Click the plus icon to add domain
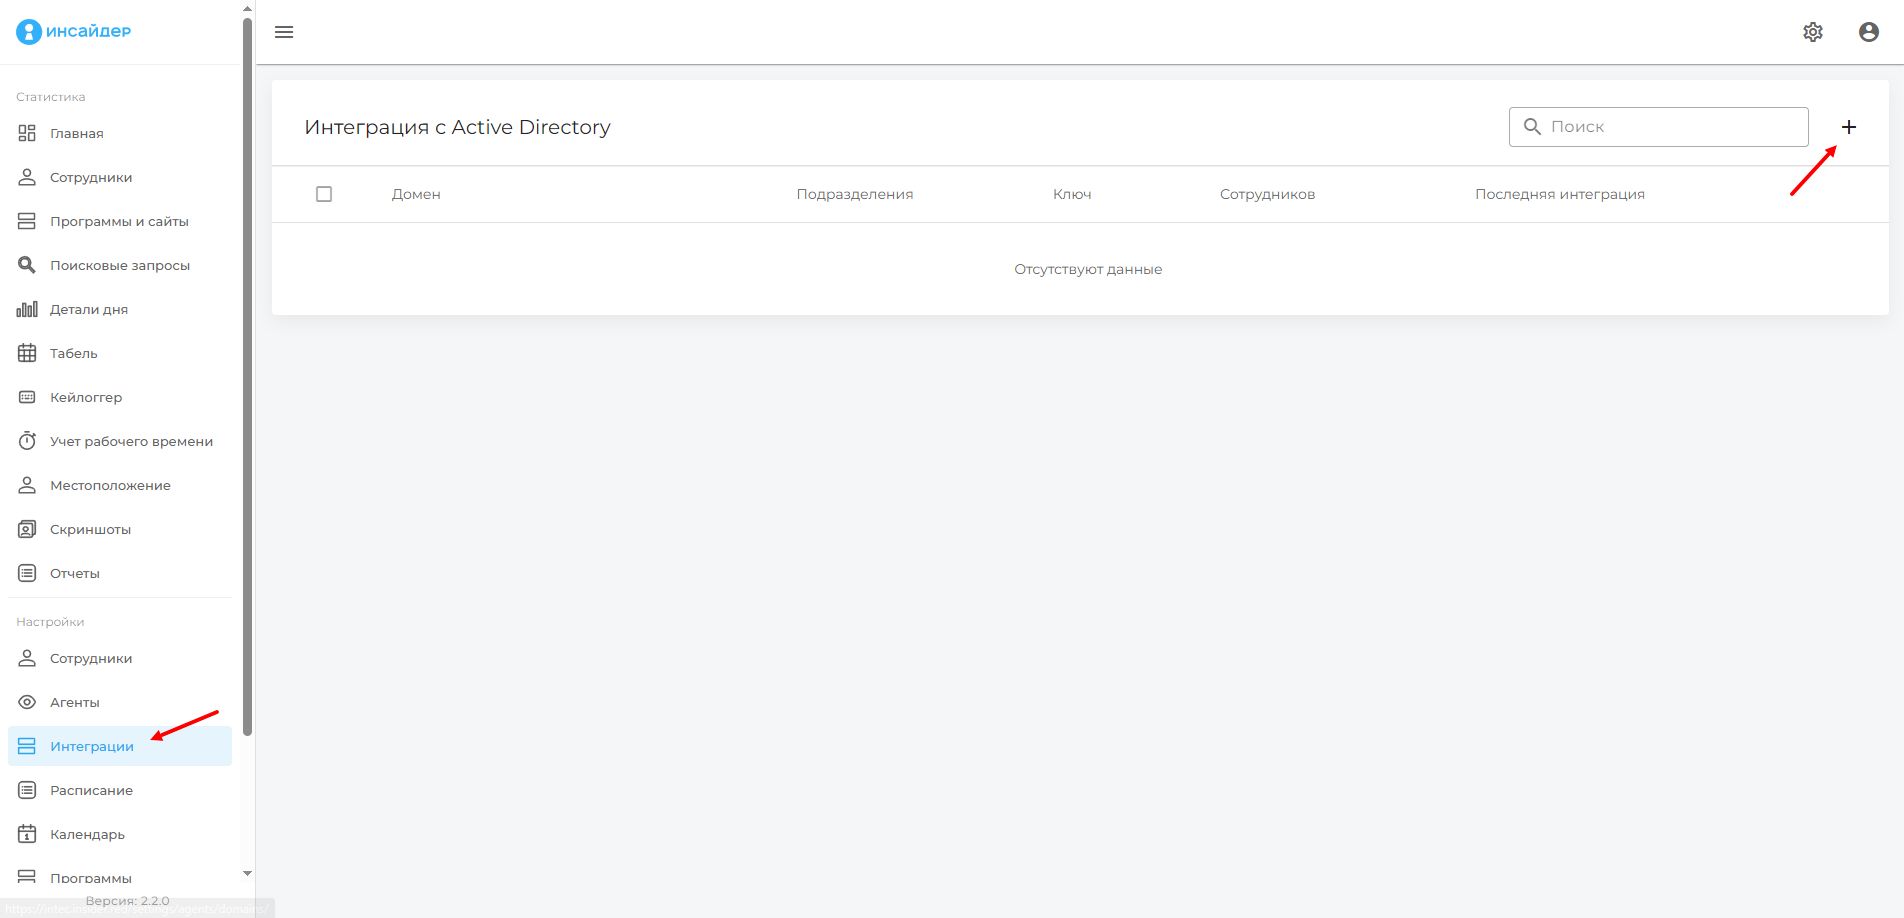The image size is (1904, 918). click(1848, 127)
